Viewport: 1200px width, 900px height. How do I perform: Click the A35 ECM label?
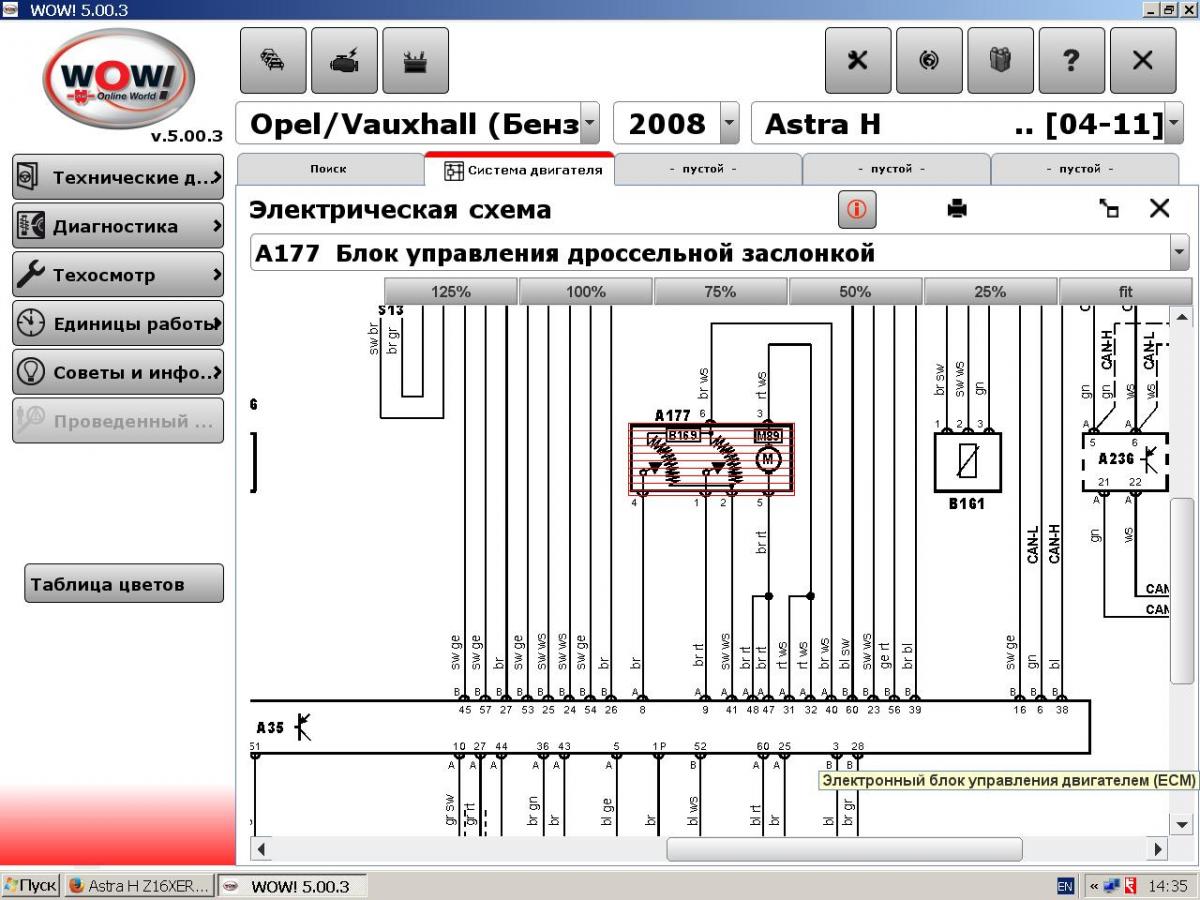point(270,728)
